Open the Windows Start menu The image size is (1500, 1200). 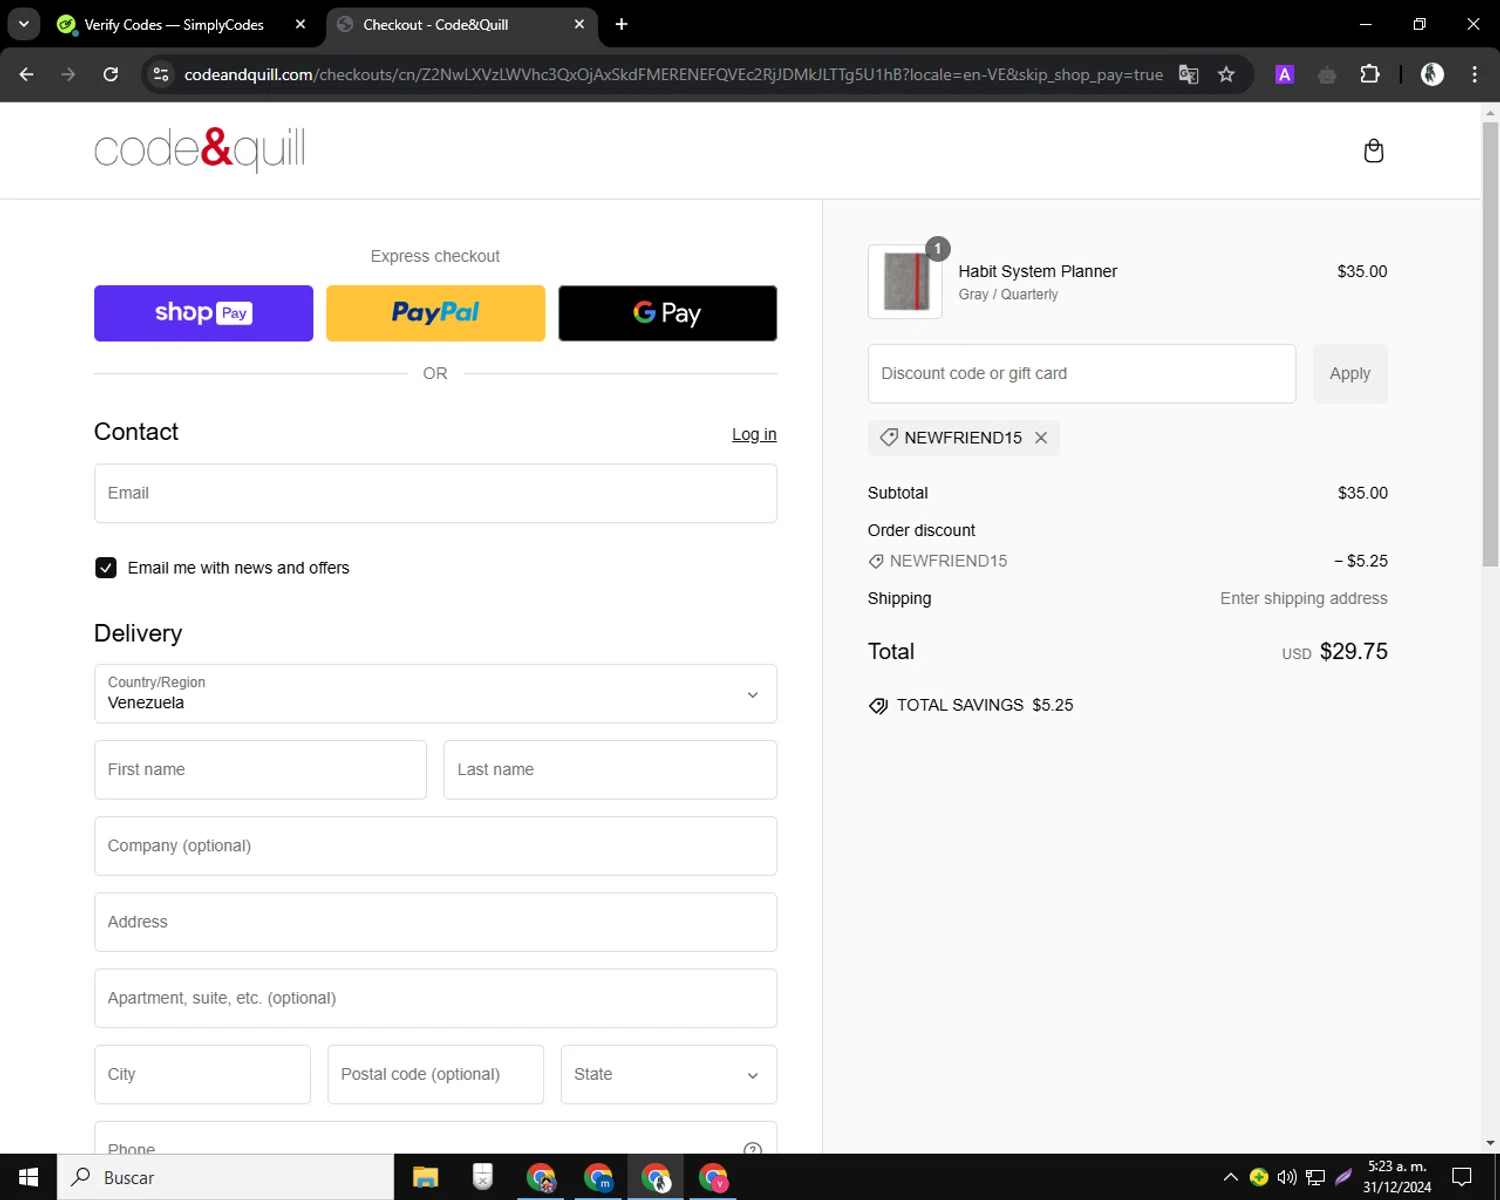pos(28,1177)
